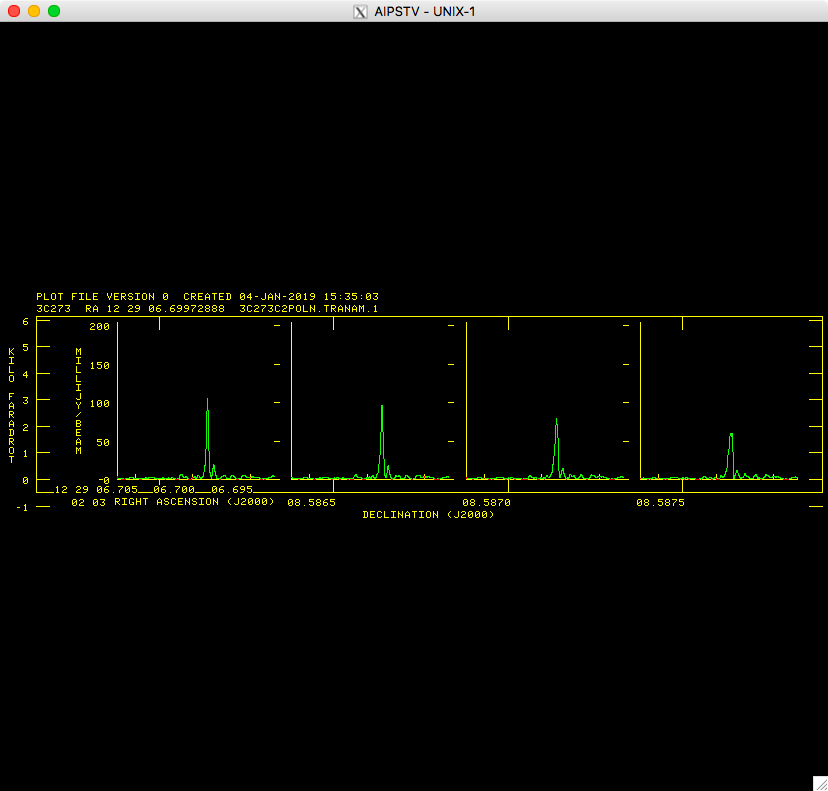Click the 200 value on the inner Y axis

pyautogui.click(x=98, y=327)
